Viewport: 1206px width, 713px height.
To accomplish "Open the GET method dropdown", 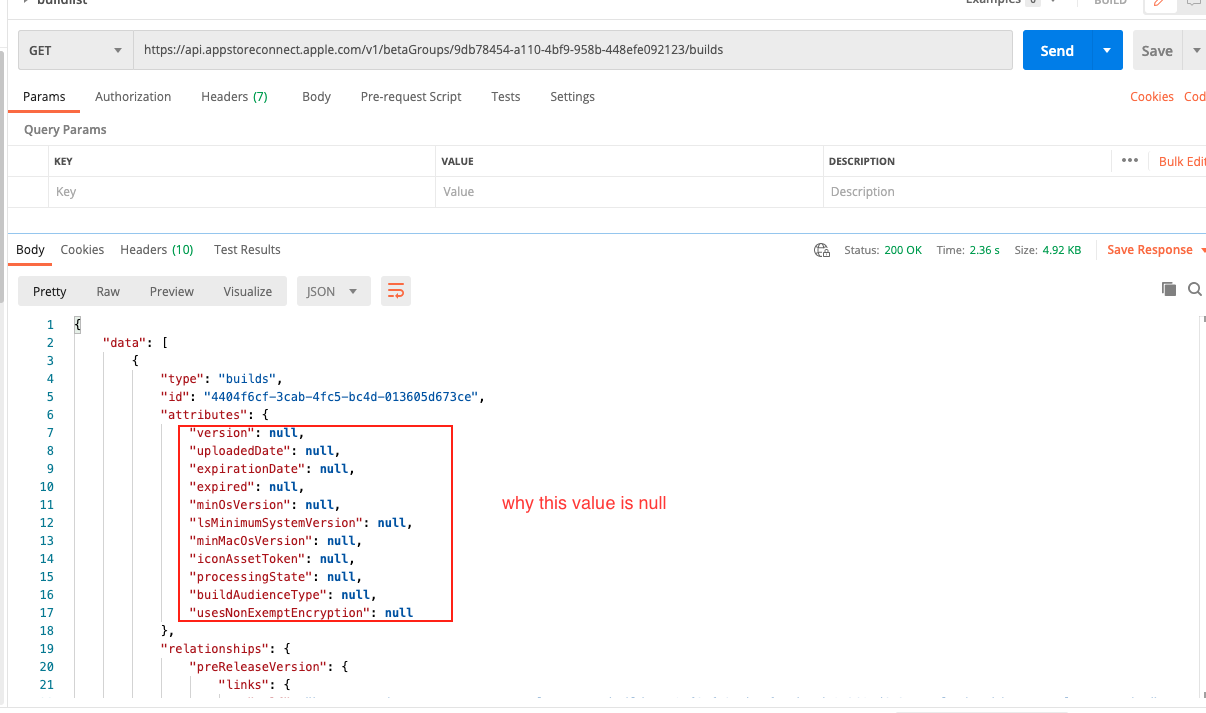I will click(x=76, y=50).
